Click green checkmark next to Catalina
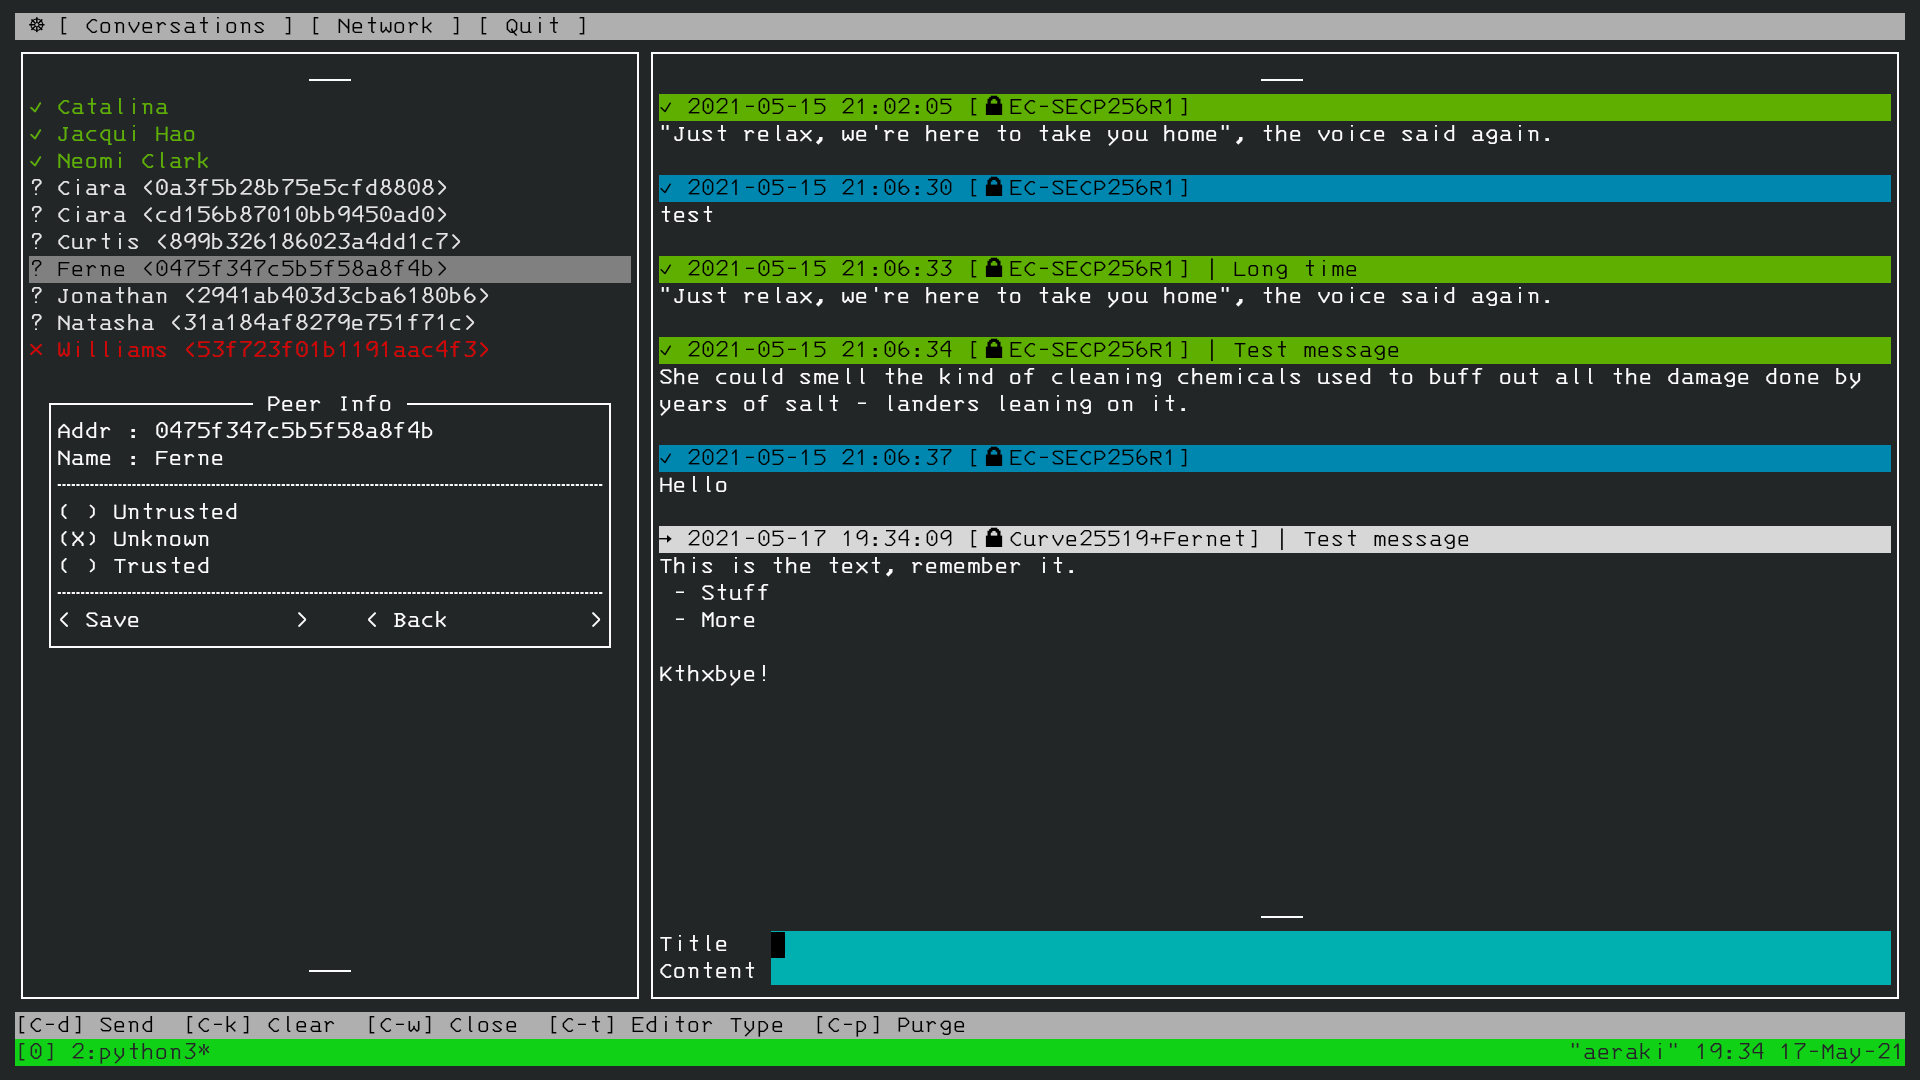This screenshot has height=1080, width=1920. (36, 107)
